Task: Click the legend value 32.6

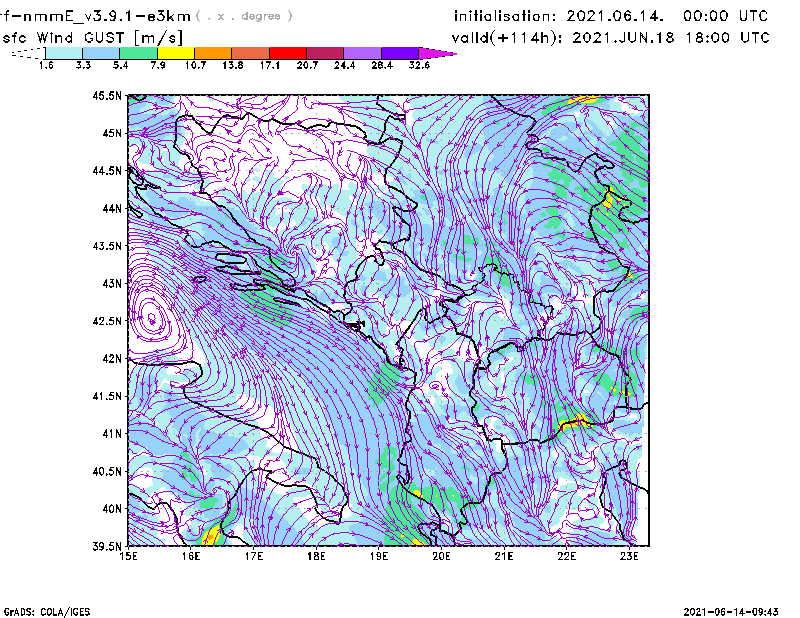Action: (419, 65)
